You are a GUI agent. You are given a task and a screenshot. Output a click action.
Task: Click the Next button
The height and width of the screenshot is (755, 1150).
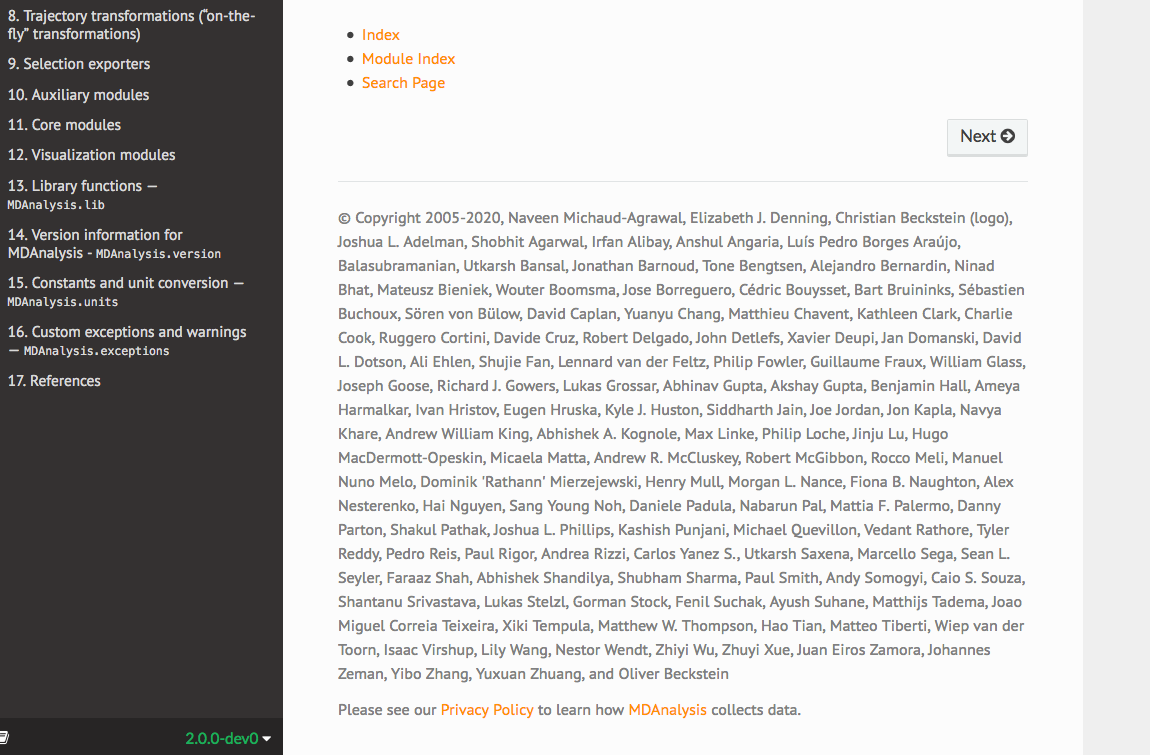click(987, 136)
